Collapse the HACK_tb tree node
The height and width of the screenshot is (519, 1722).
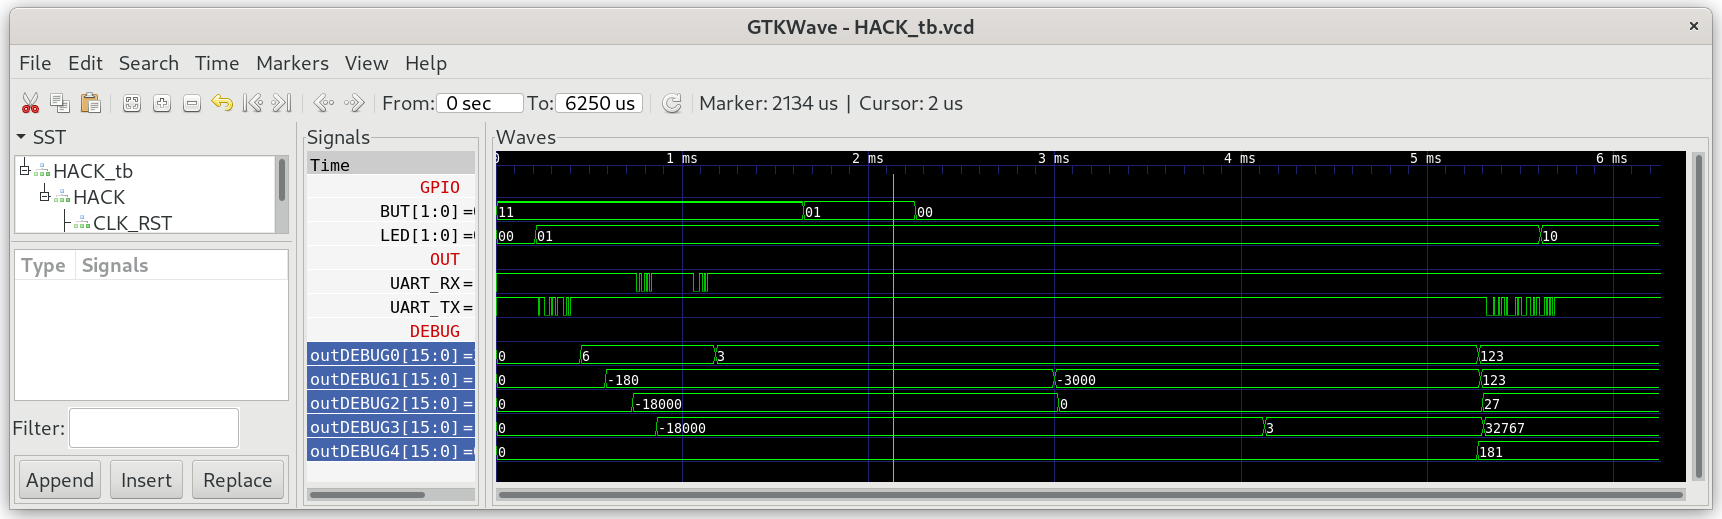pyautogui.click(x=25, y=170)
